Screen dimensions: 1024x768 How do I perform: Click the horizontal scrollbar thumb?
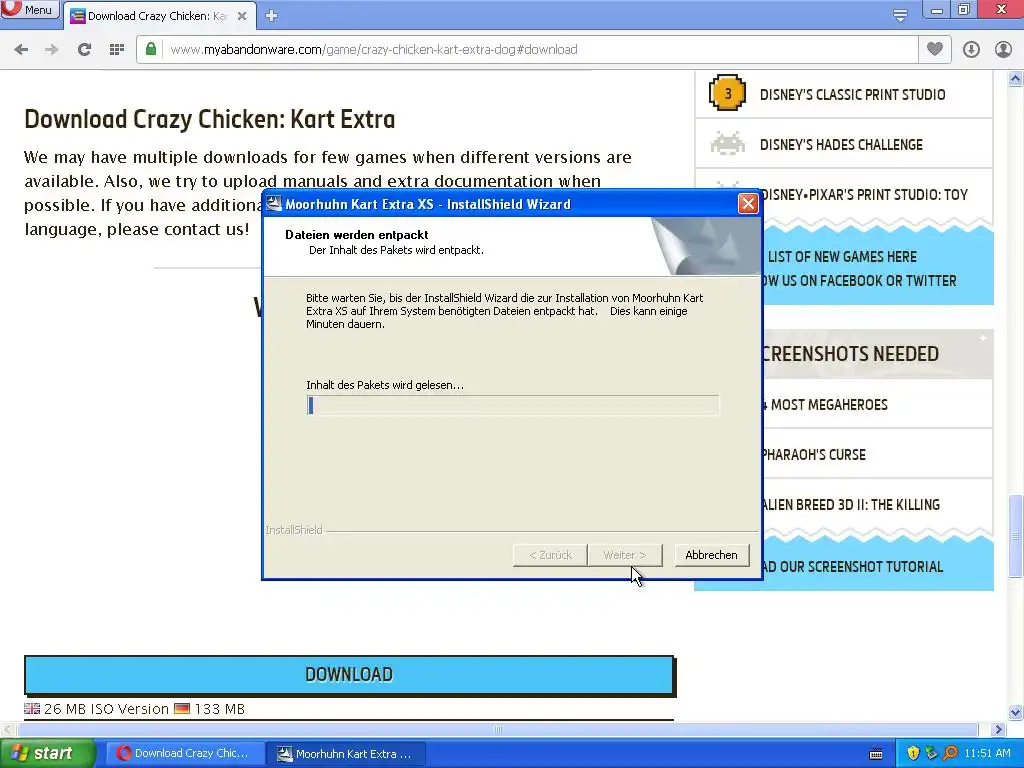(x=498, y=729)
